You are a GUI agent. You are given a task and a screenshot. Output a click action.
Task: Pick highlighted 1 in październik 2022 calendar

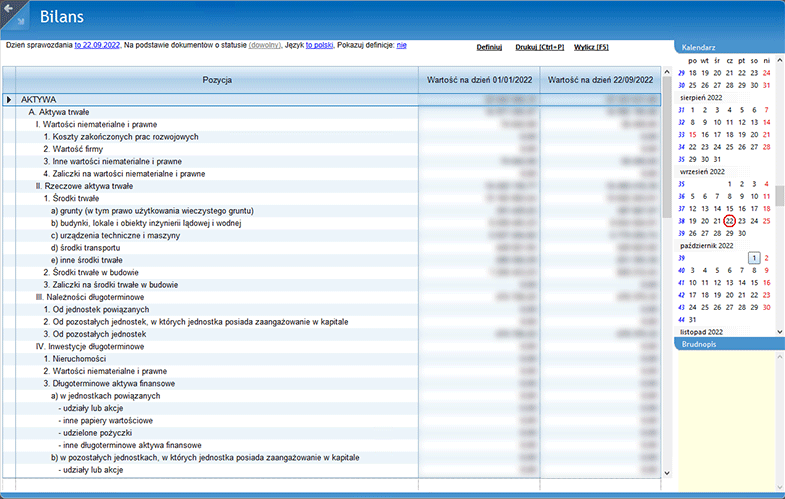click(754, 258)
